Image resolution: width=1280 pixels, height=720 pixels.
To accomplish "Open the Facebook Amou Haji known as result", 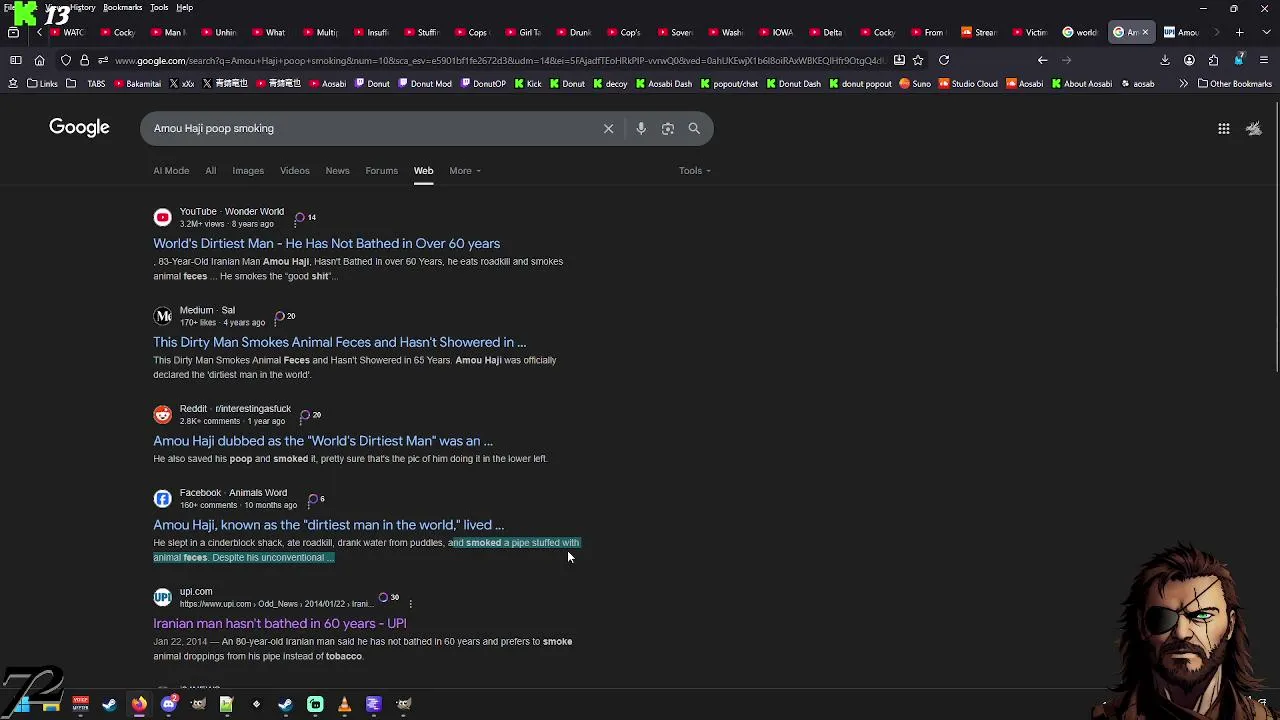I will click(328, 525).
